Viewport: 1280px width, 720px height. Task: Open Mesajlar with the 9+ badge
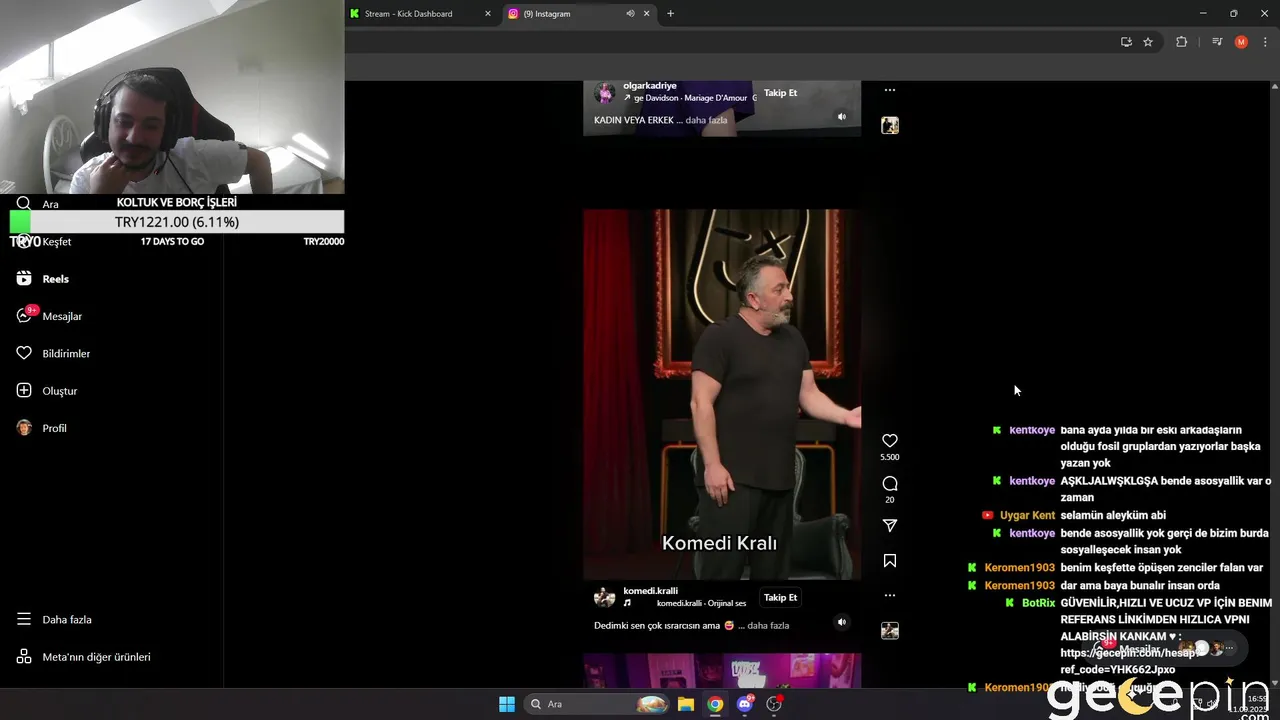click(49, 316)
